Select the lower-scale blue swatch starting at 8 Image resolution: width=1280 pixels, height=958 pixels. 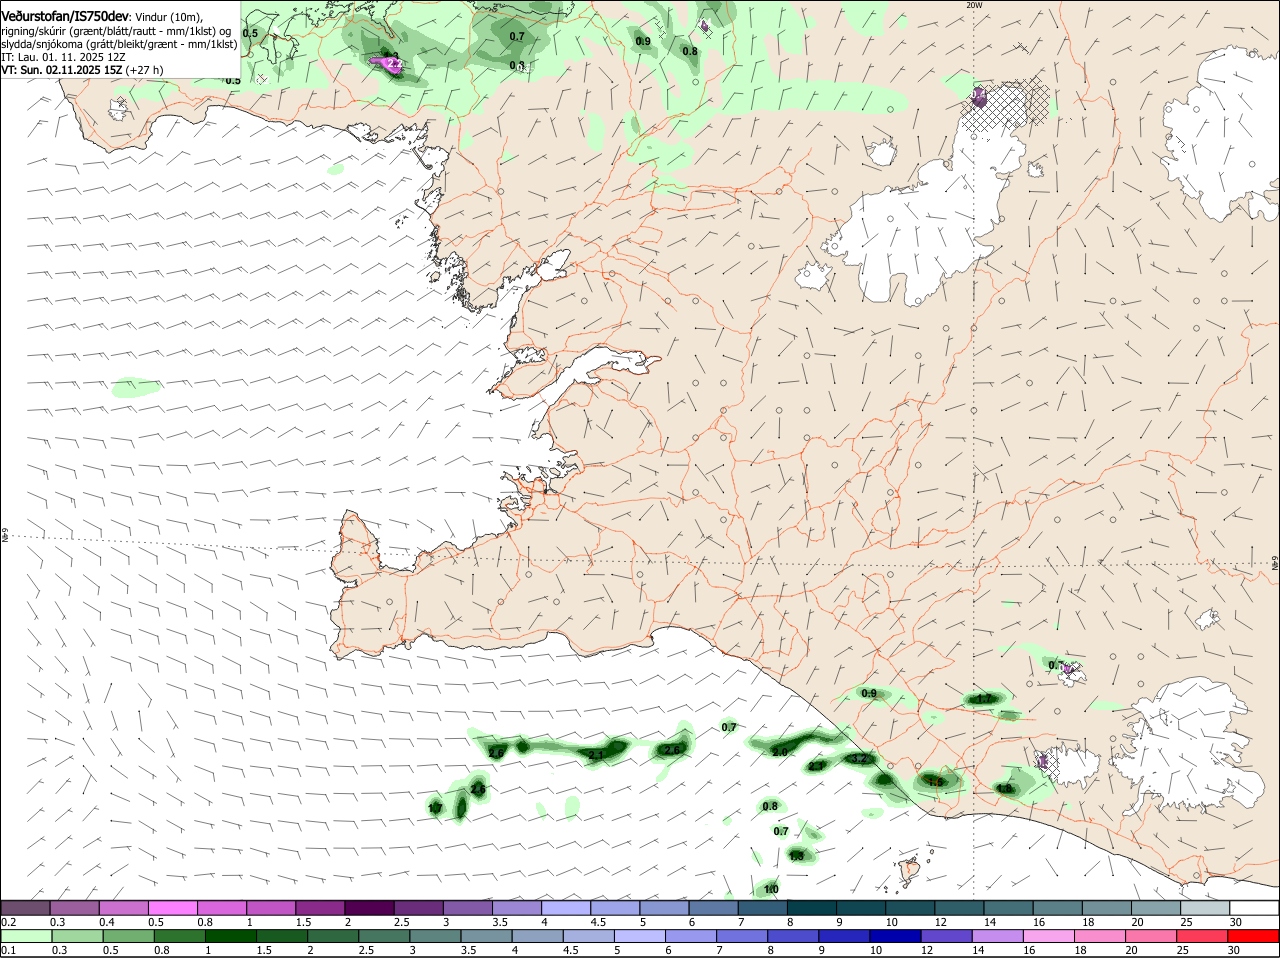click(x=794, y=936)
